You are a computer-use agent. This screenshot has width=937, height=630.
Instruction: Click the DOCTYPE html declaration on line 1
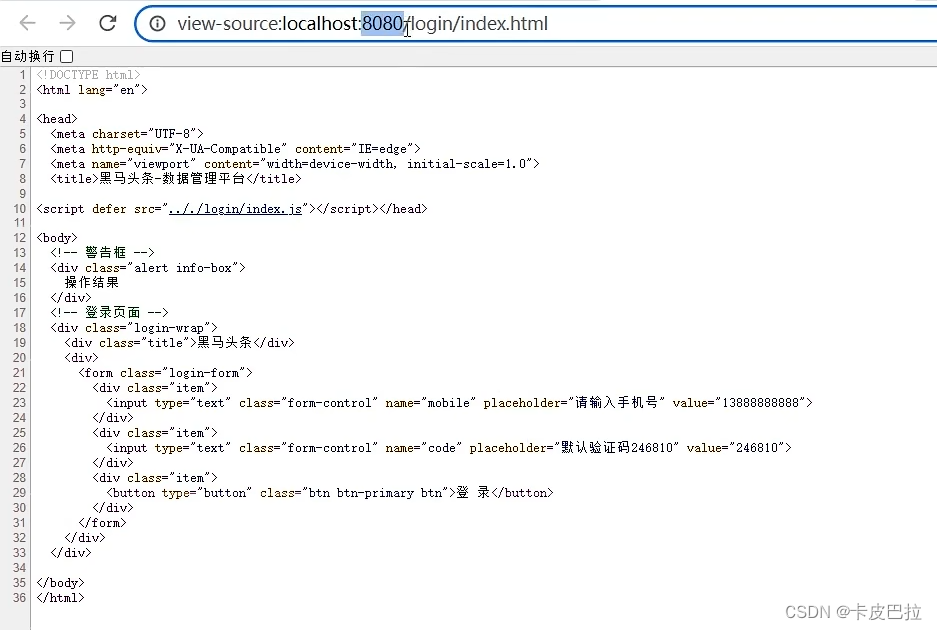click(x=88, y=75)
